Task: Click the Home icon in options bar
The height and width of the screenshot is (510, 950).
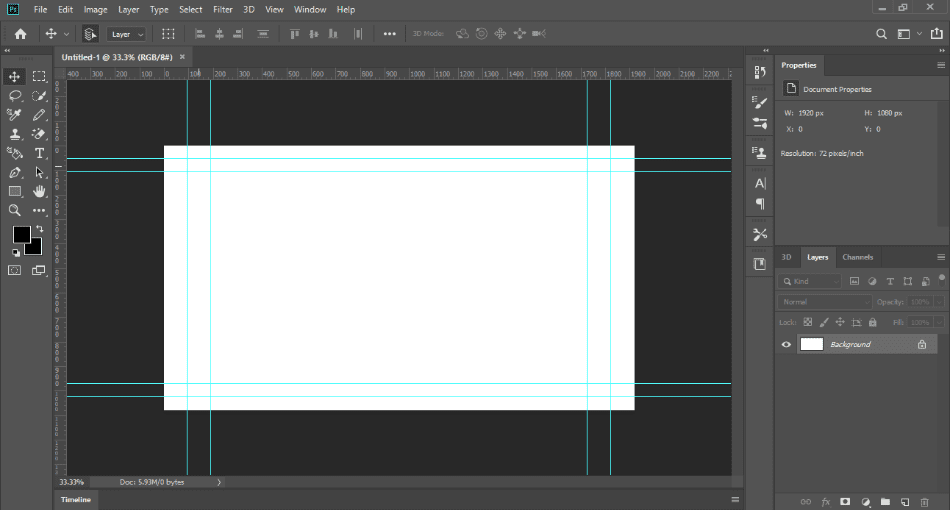Action: point(21,34)
